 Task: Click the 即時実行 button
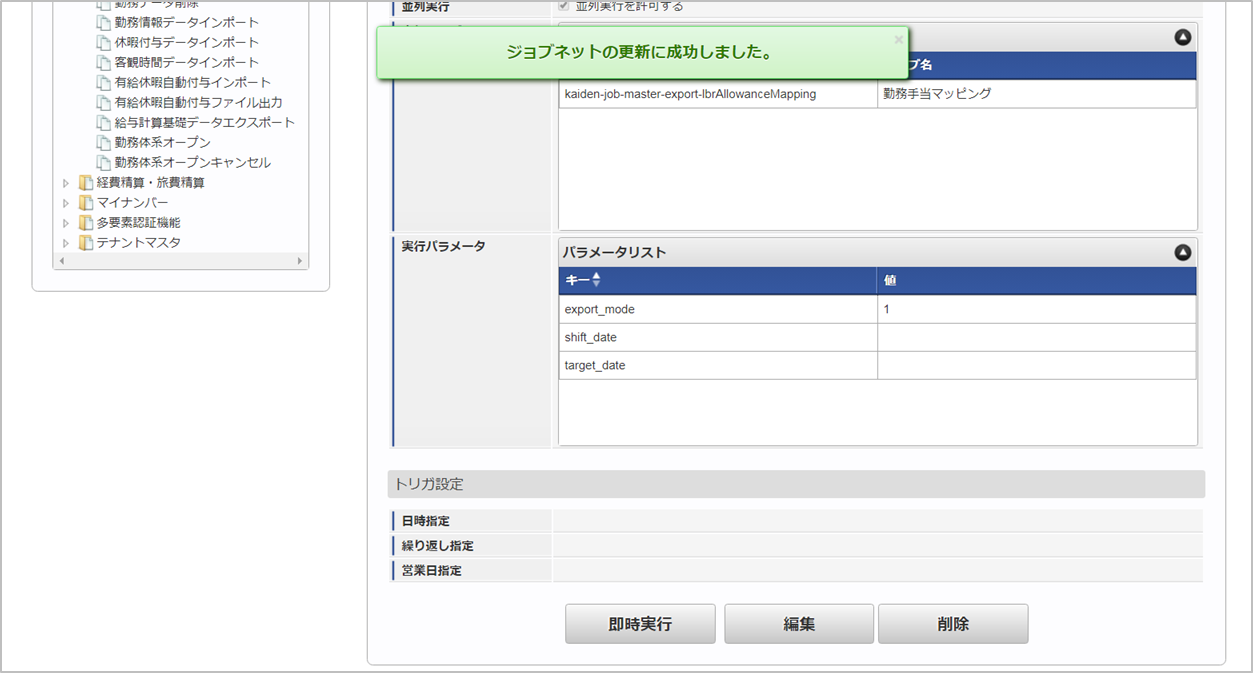click(640, 624)
